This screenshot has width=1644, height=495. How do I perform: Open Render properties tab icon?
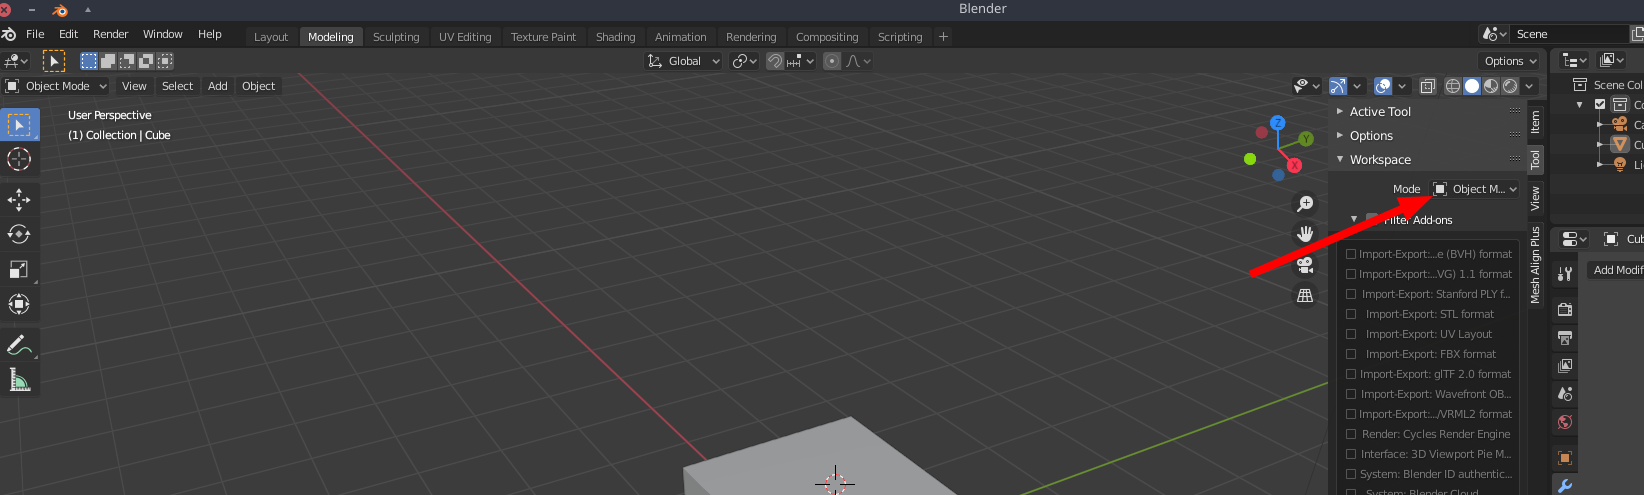pos(1565,310)
